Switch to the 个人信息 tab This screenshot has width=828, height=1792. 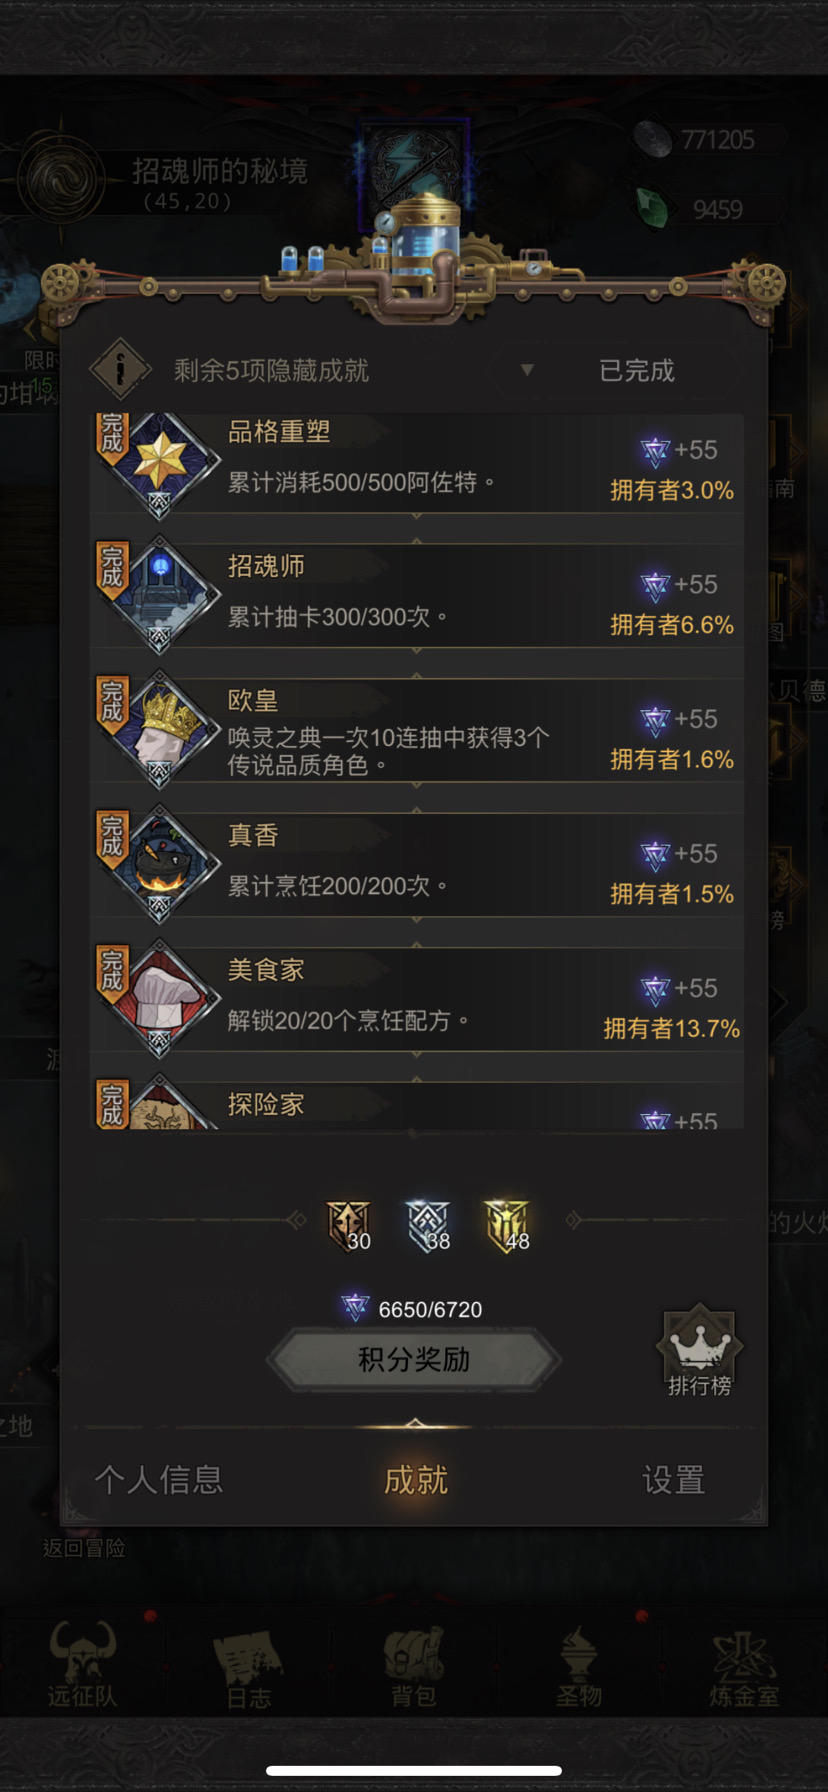coord(159,1479)
